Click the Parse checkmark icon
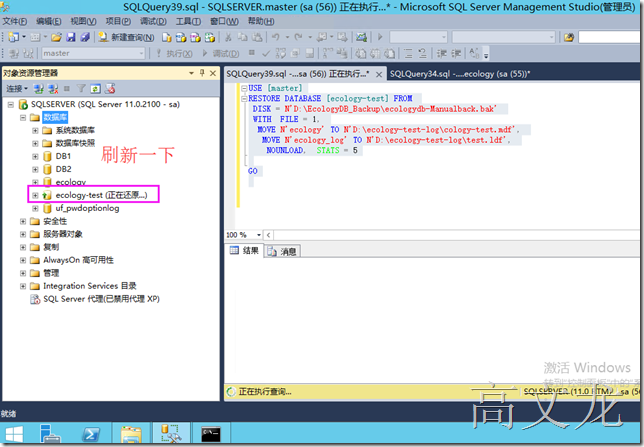 click(266, 53)
